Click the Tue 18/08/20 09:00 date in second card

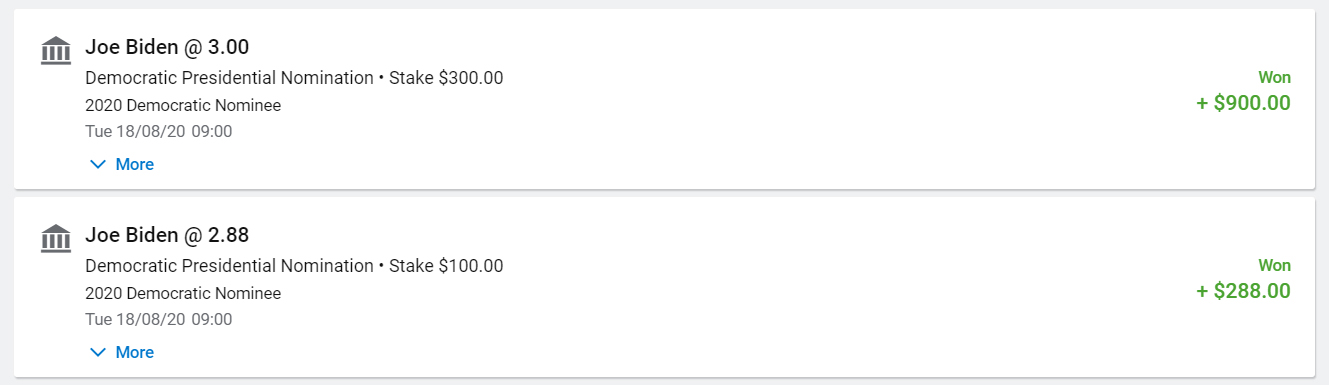coord(159,319)
